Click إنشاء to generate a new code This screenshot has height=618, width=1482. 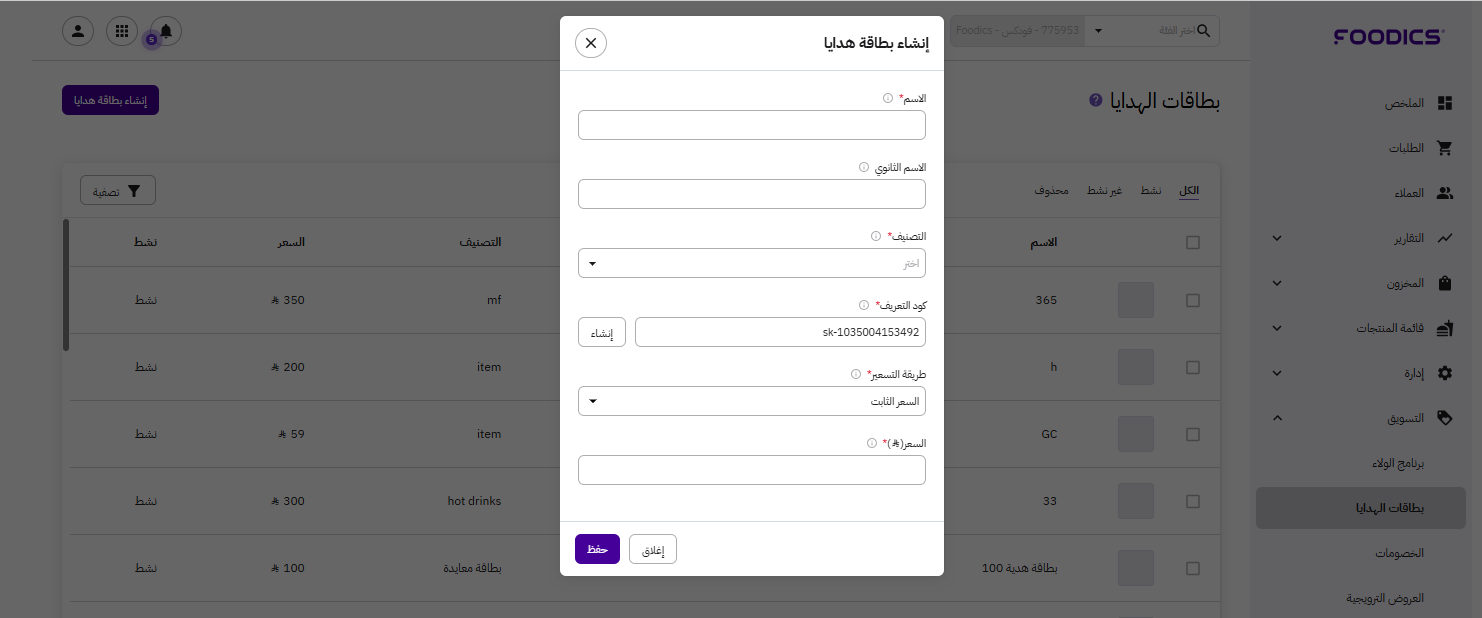tap(602, 332)
